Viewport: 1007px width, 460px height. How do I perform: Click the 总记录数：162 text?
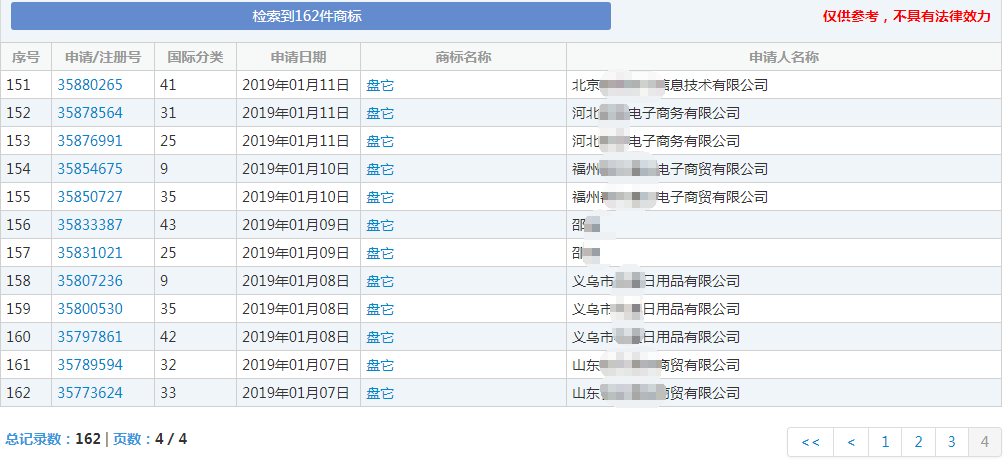point(53,439)
